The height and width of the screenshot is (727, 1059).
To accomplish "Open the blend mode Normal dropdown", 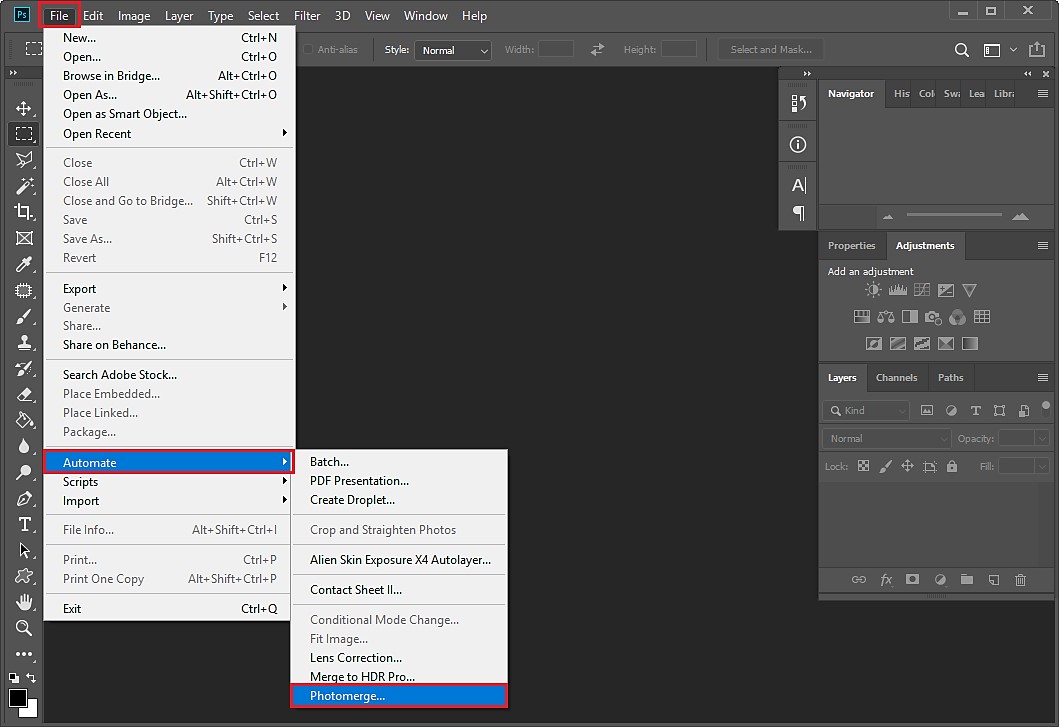I will point(886,438).
